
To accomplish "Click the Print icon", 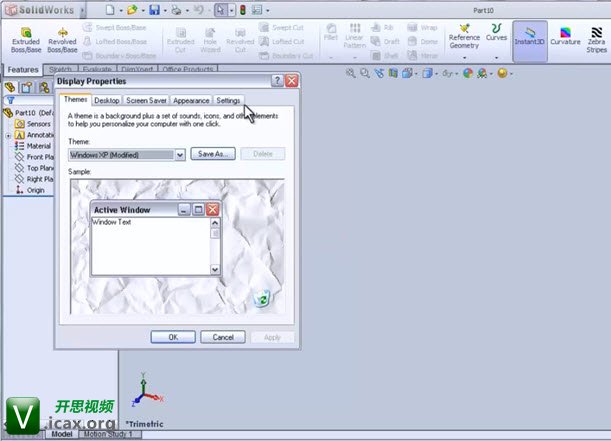I will (x=177, y=10).
